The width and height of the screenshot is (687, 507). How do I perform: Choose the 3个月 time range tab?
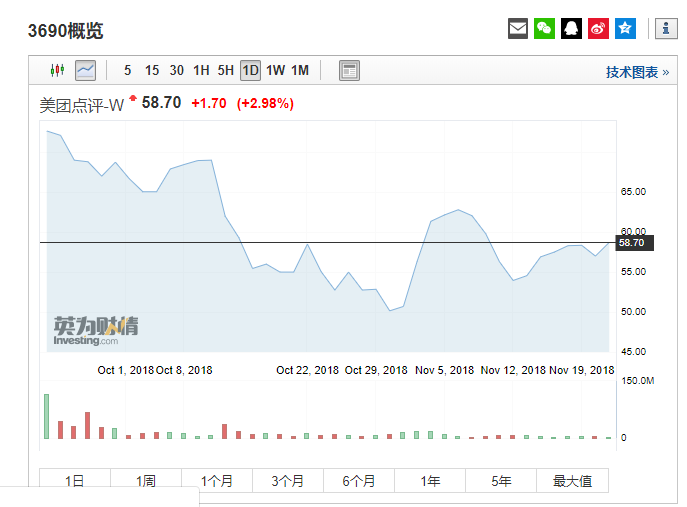pos(288,481)
